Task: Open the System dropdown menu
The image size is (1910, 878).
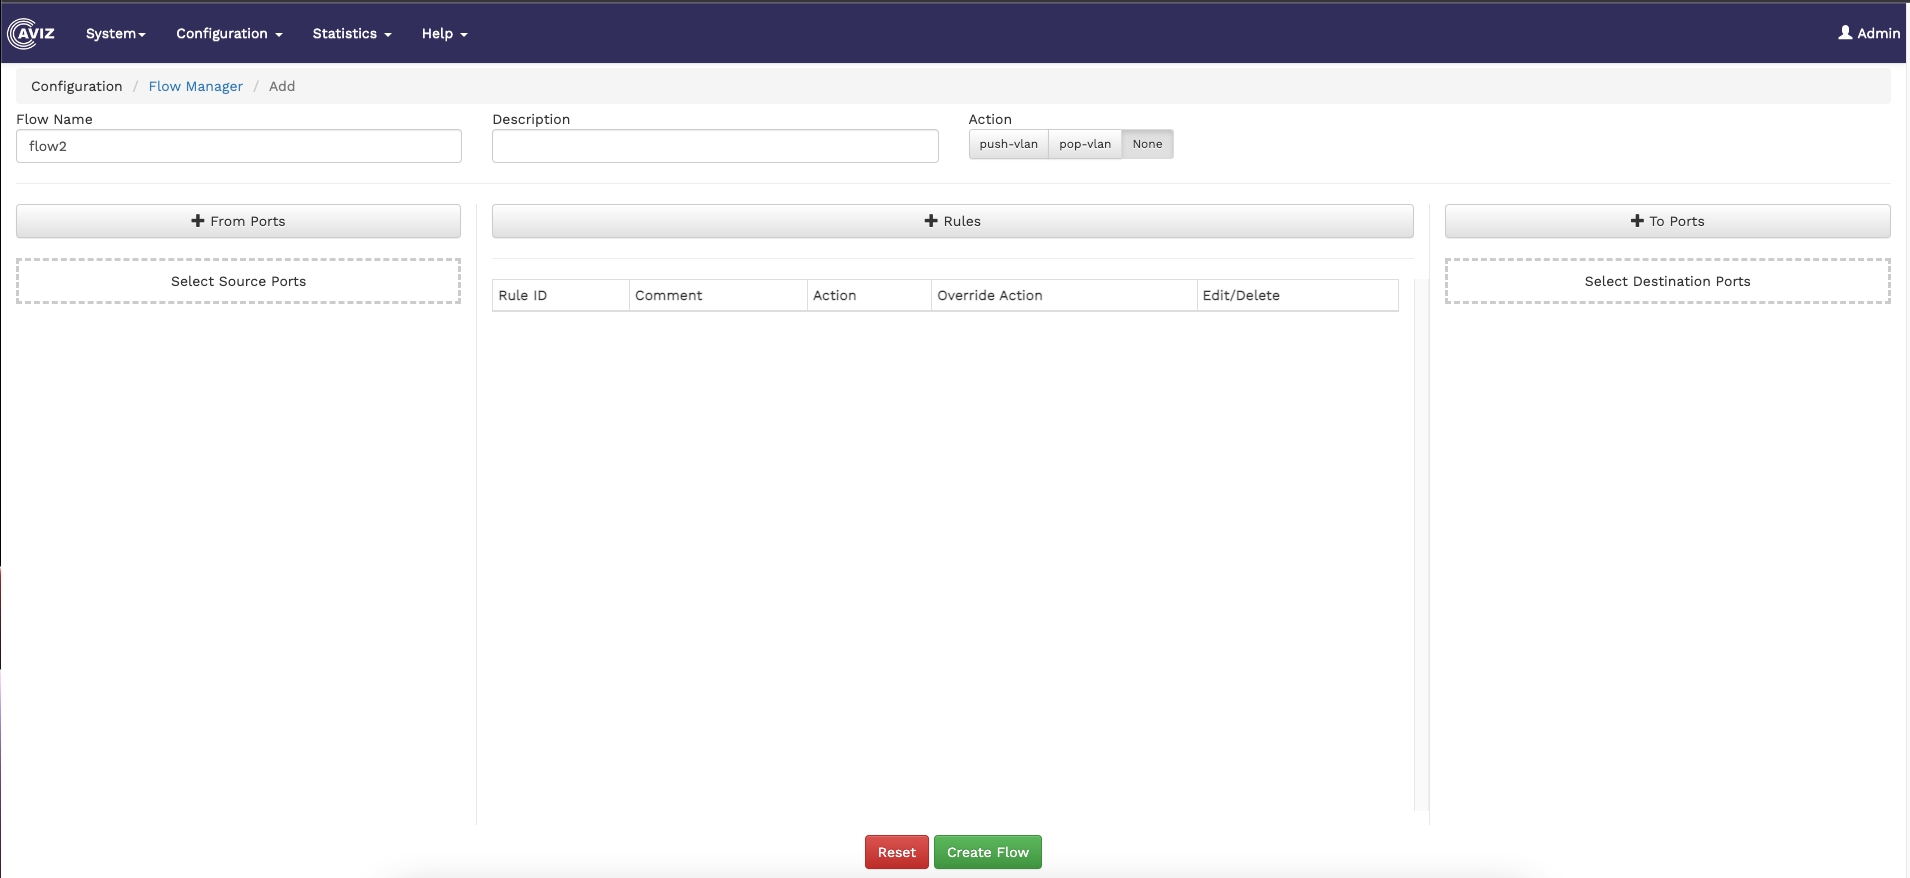Action: [x=116, y=34]
